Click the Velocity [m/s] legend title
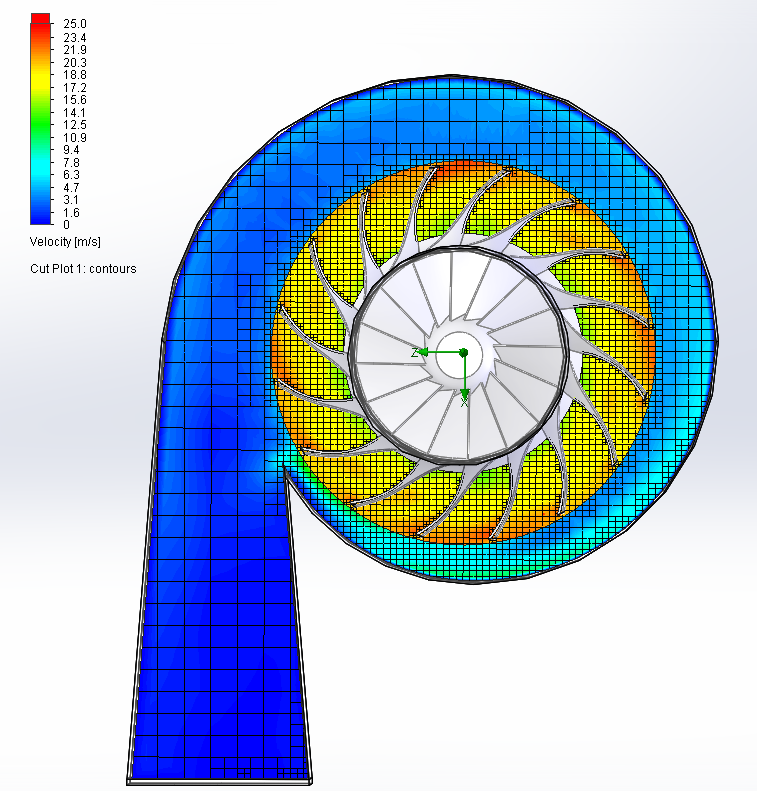 [66, 242]
